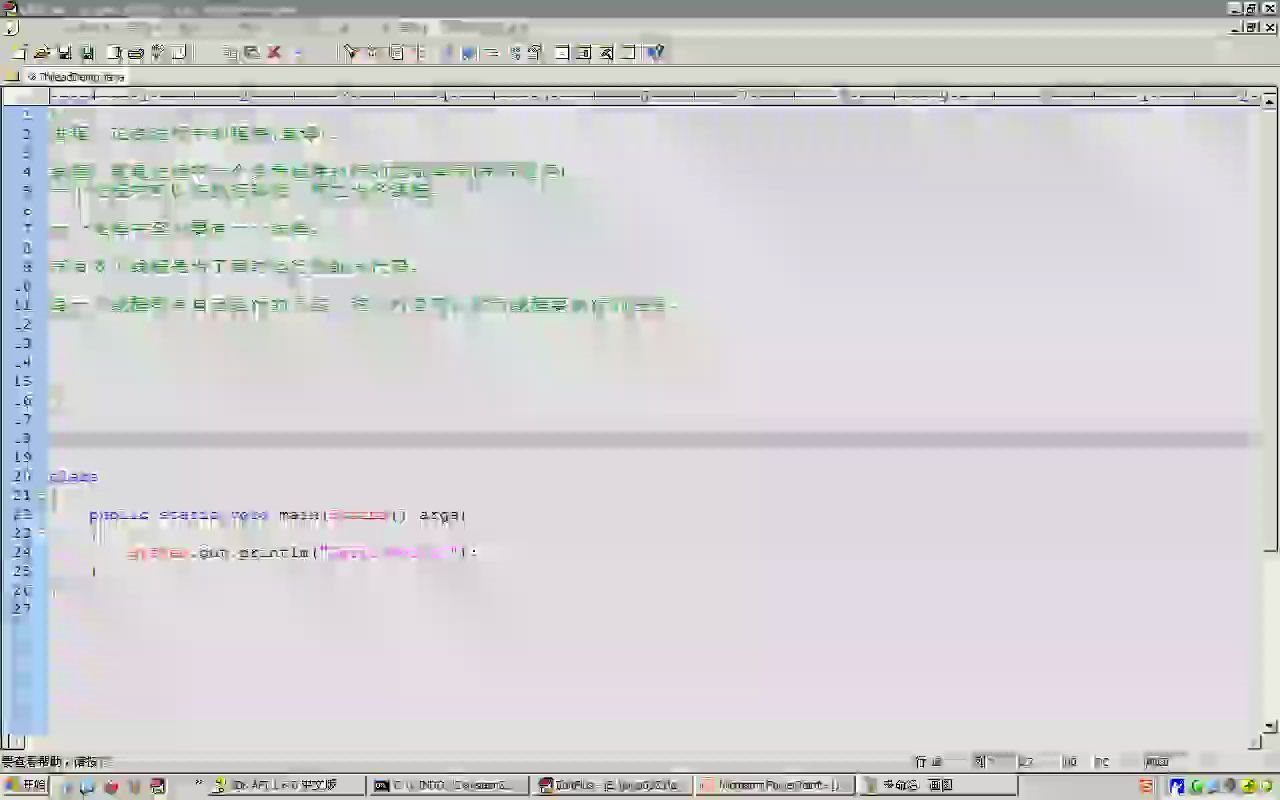Image resolution: width=1280 pixels, height=800 pixels.
Task: Click the vertical scrollbar up arrow
Action: coord(1270,101)
